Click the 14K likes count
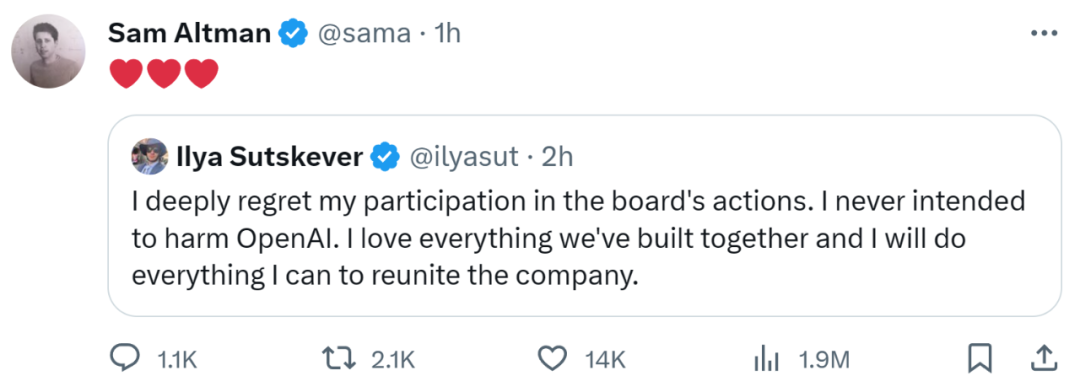Viewport: 1080px width, 392px height. click(606, 360)
